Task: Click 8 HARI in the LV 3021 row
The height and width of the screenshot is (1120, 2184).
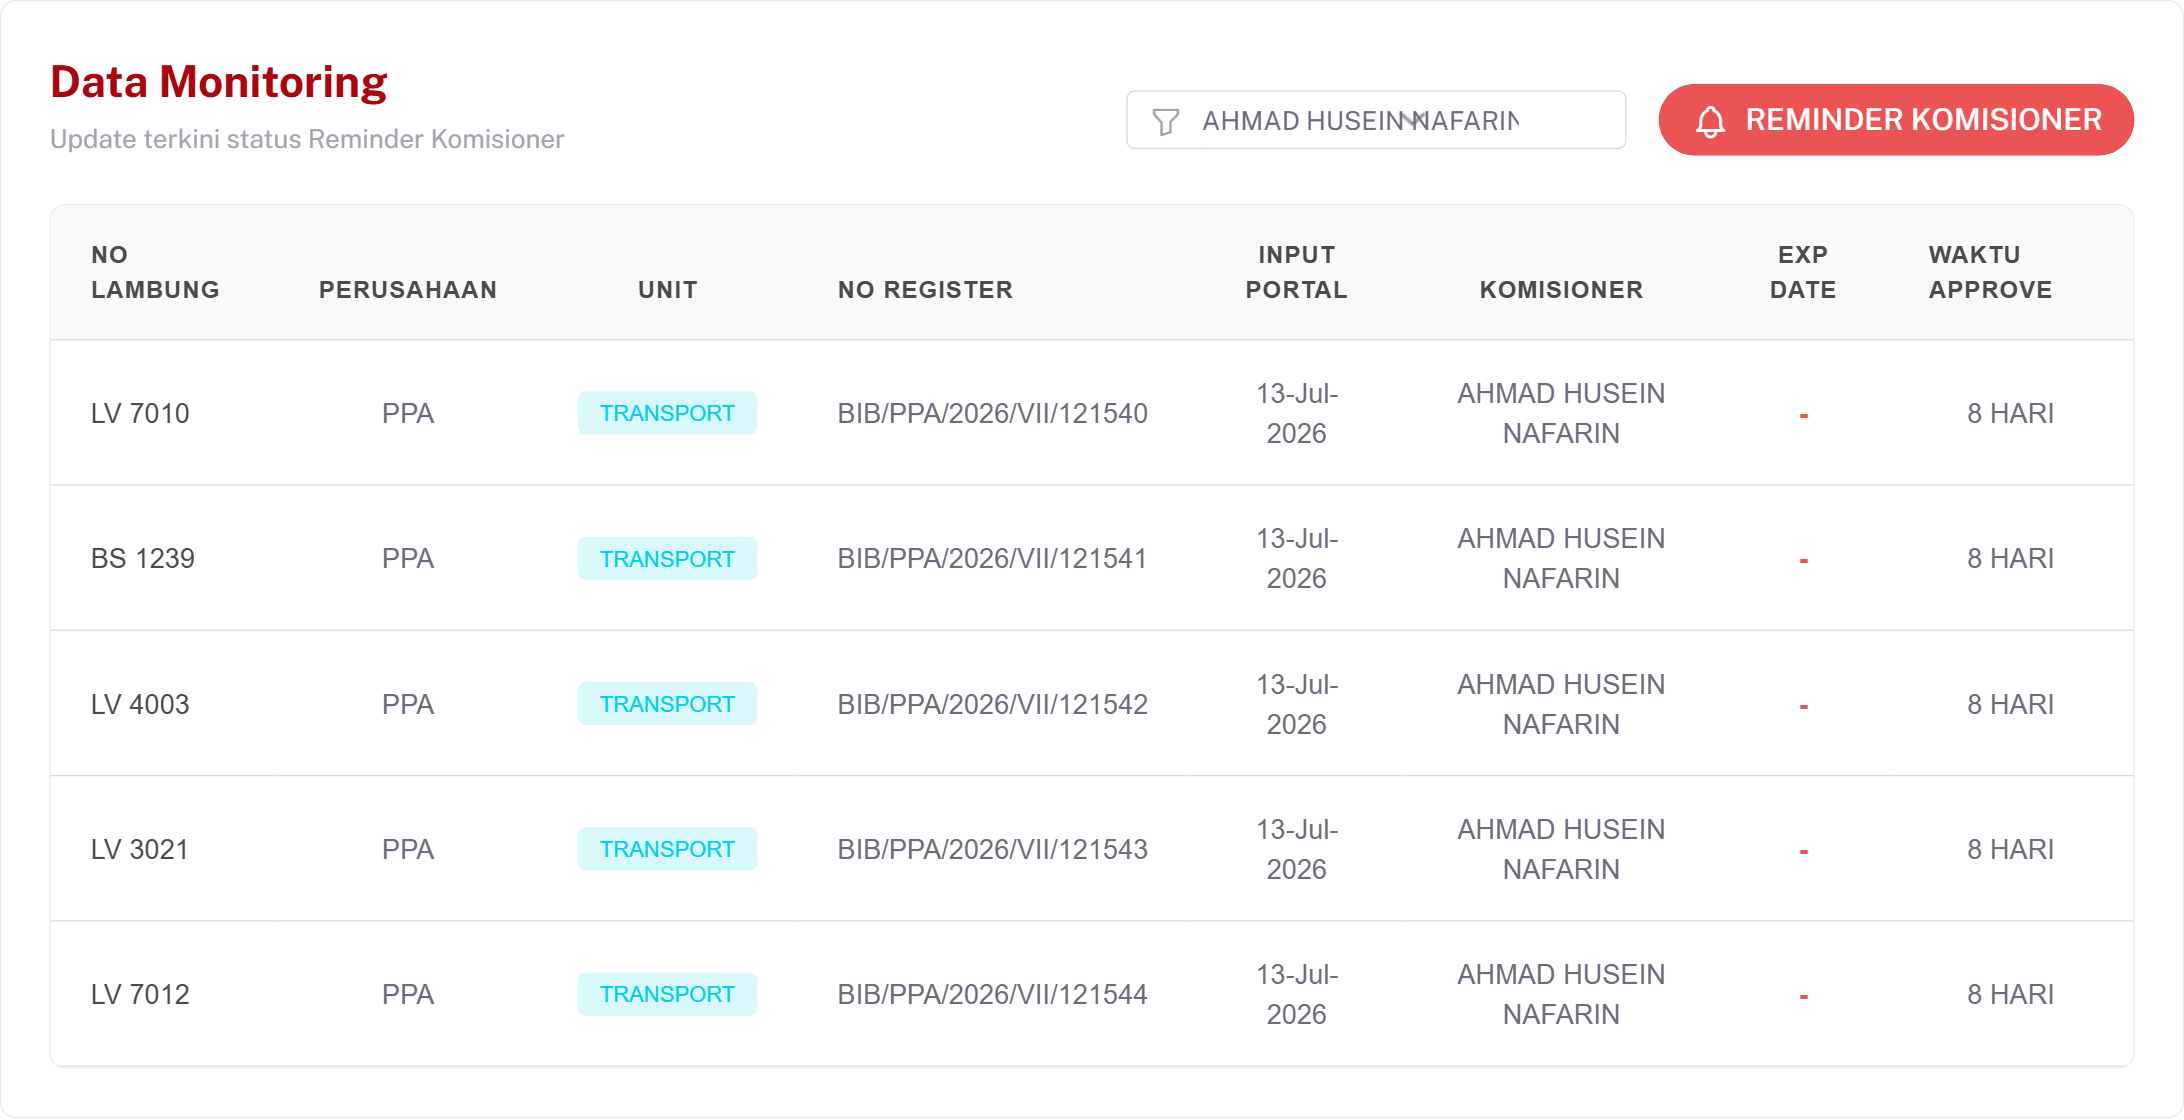Action: click(2010, 849)
